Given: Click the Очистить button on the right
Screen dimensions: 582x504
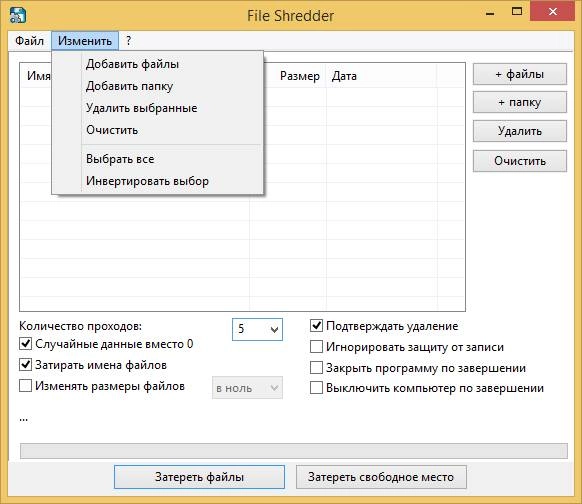Looking at the screenshot, I should coord(520,161).
